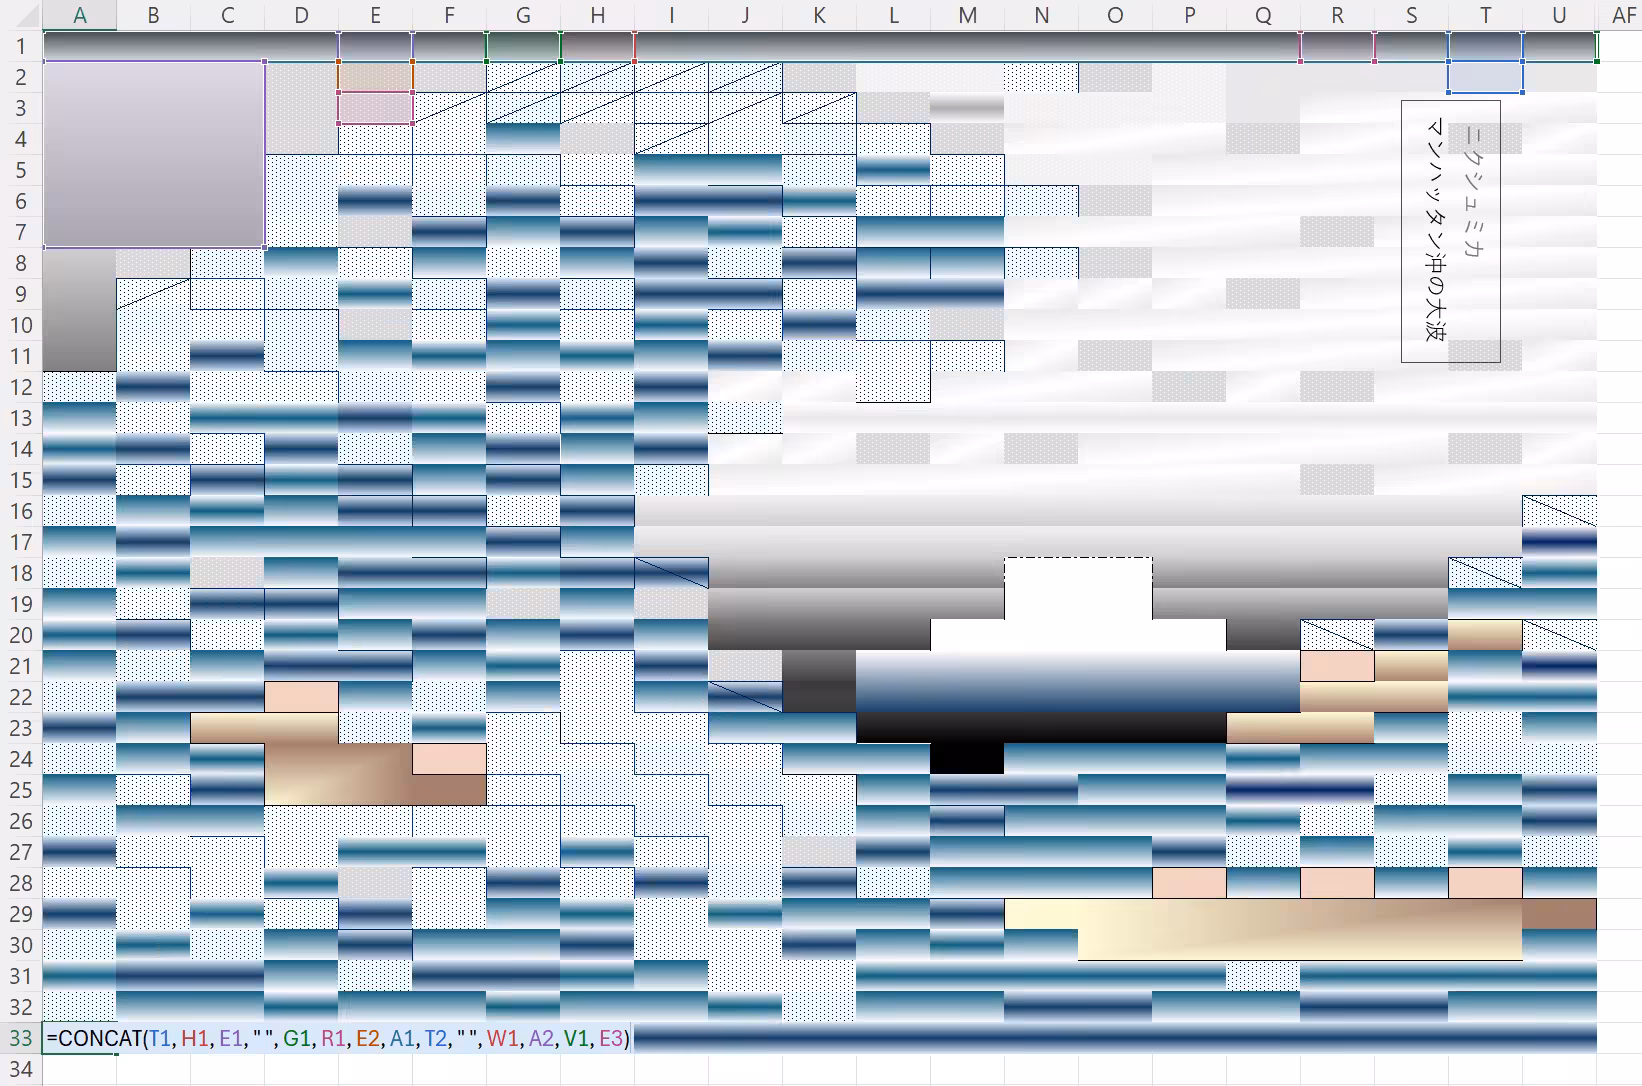
Task: Select the peach cell D22
Action: click(x=301, y=697)
